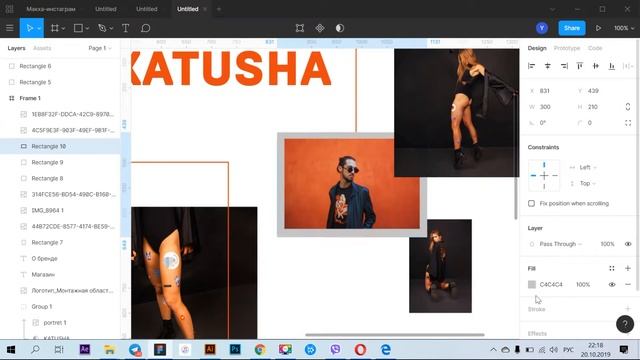Open vertical constraint Top dropdown
This screenshot has height=360, width=640.
(x=588, y=183)
